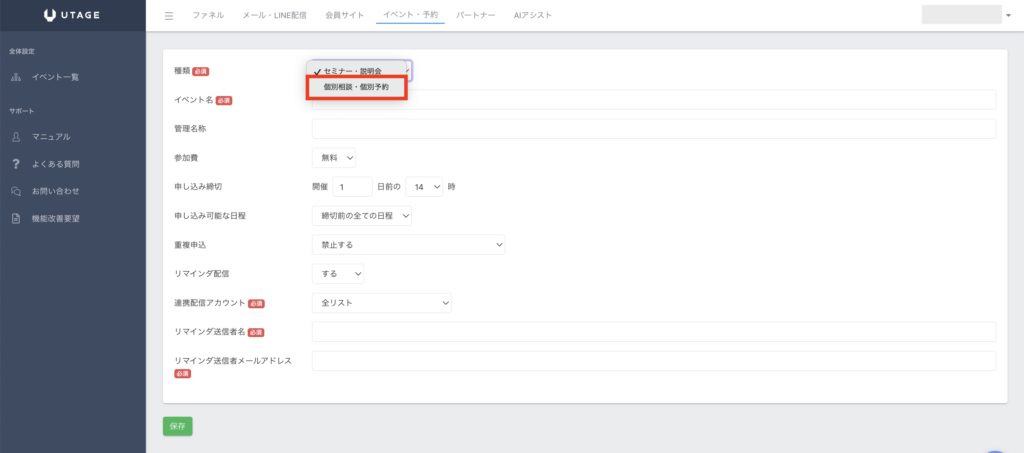
Task: Click the 重複申込 field label
Action: [190, 245]
